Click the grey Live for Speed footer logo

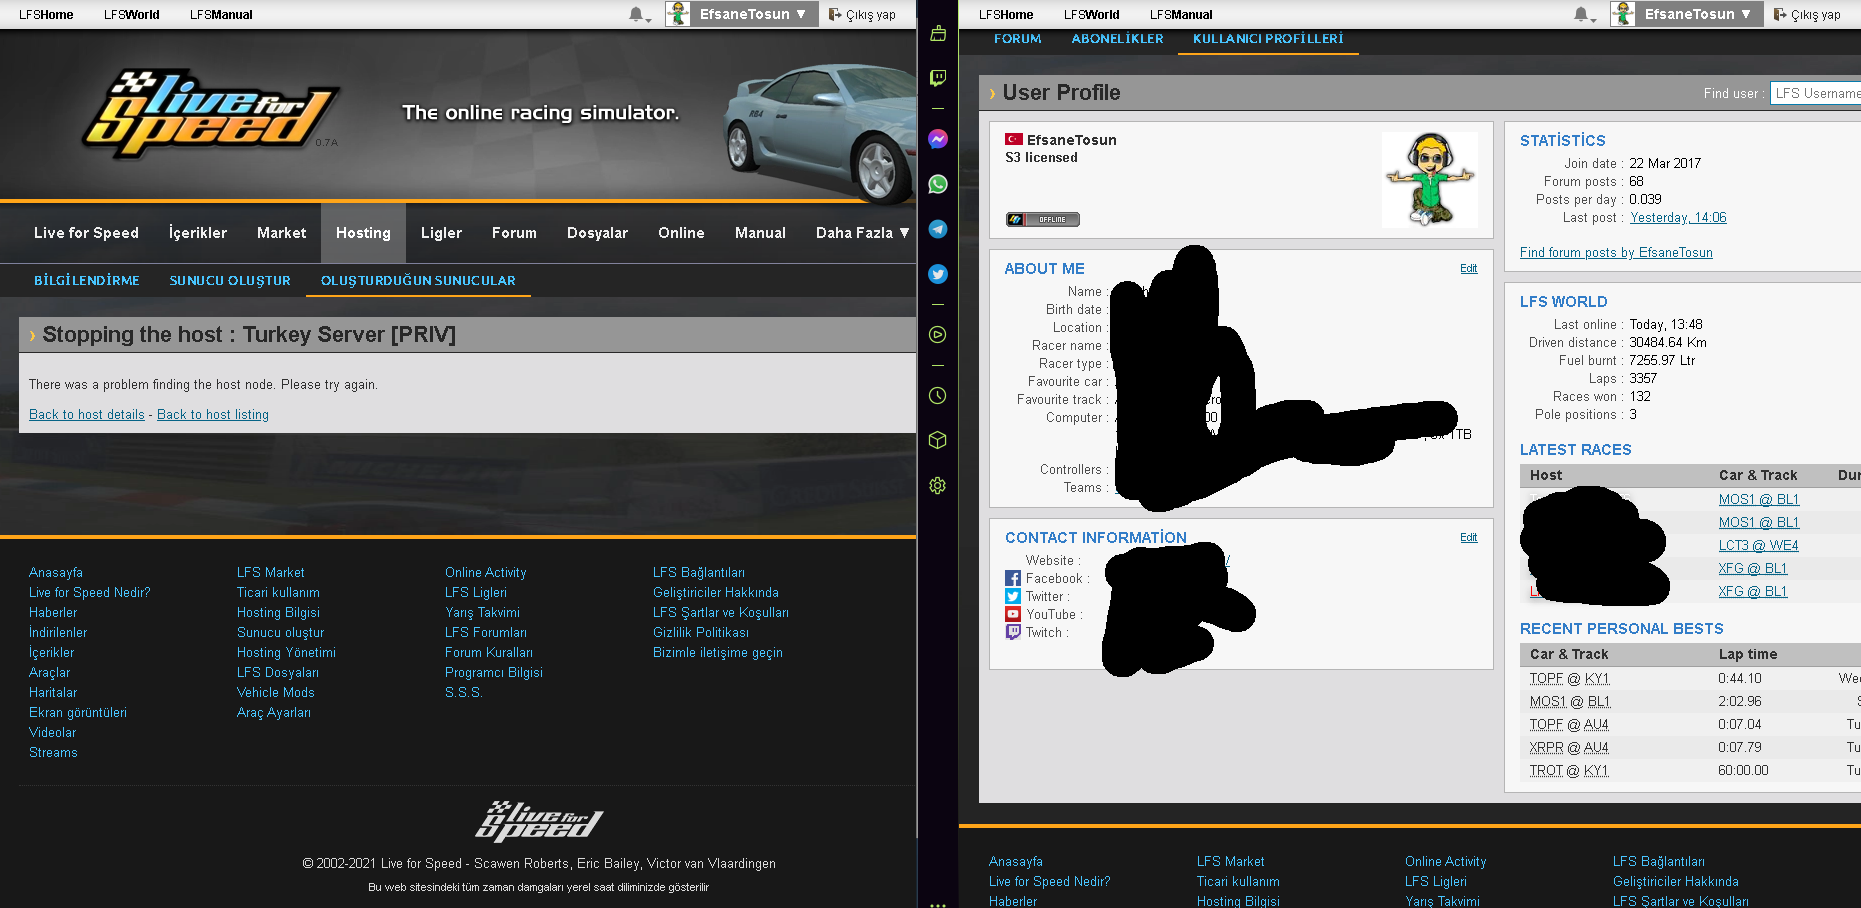tap(539, 821)
